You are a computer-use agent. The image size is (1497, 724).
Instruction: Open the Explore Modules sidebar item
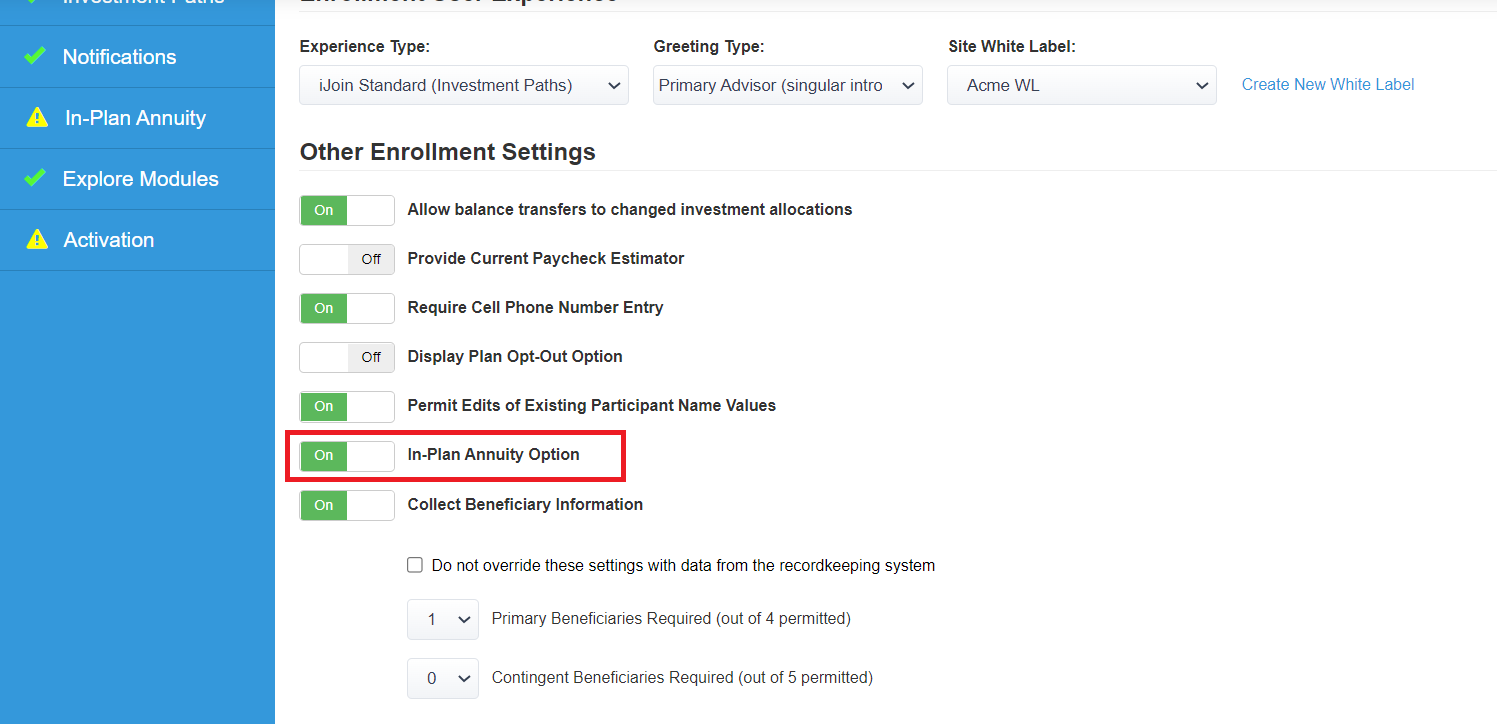pyautogui.click(x=137, y=179)
